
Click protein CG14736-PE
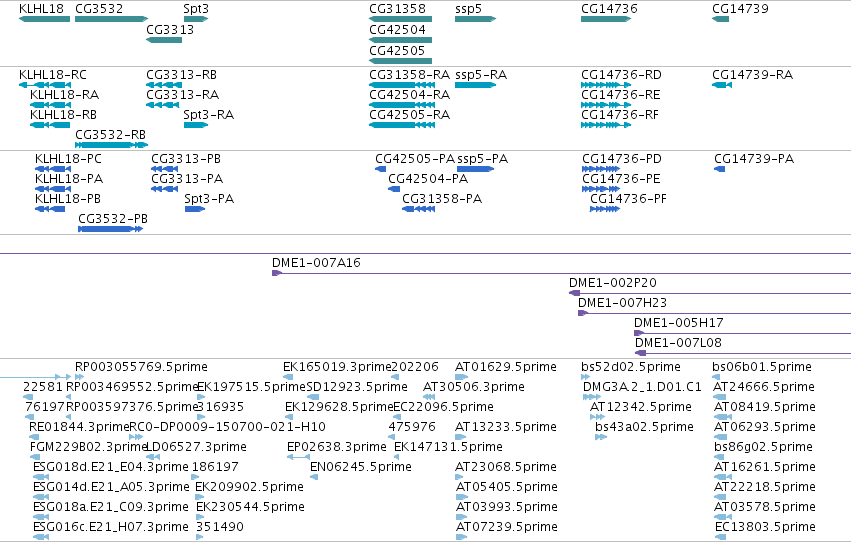(601, 189)
